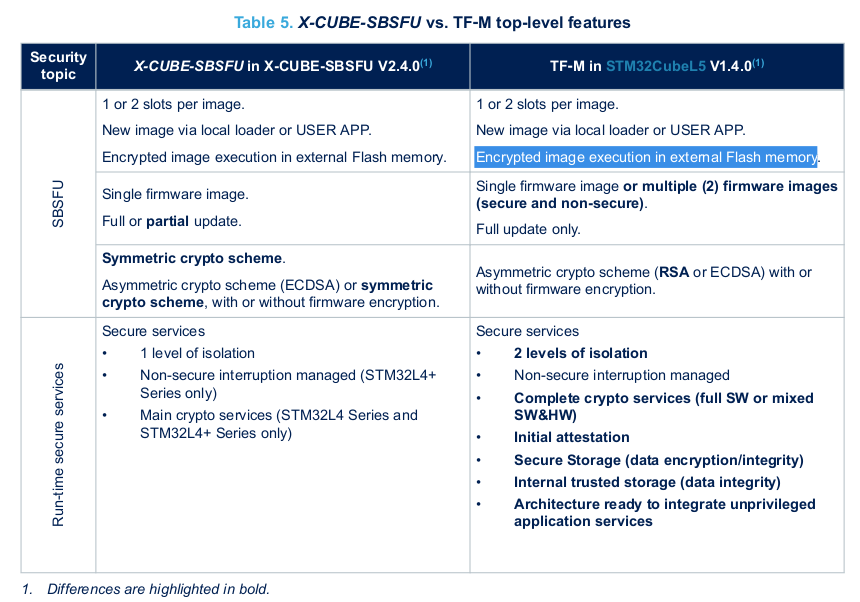Click the 'Security topic' header cell

pyautogui.click(x=58, y=66)
